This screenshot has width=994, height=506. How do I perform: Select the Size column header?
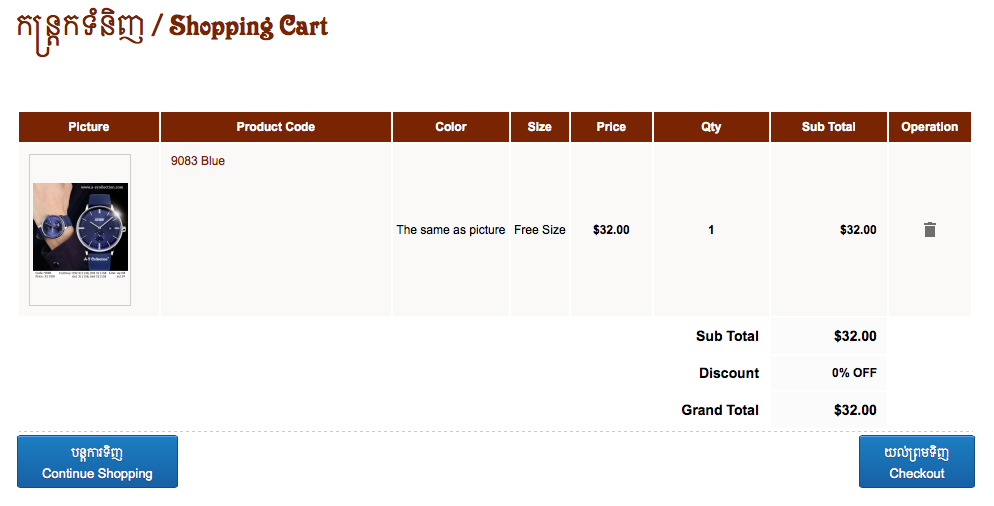539,127
